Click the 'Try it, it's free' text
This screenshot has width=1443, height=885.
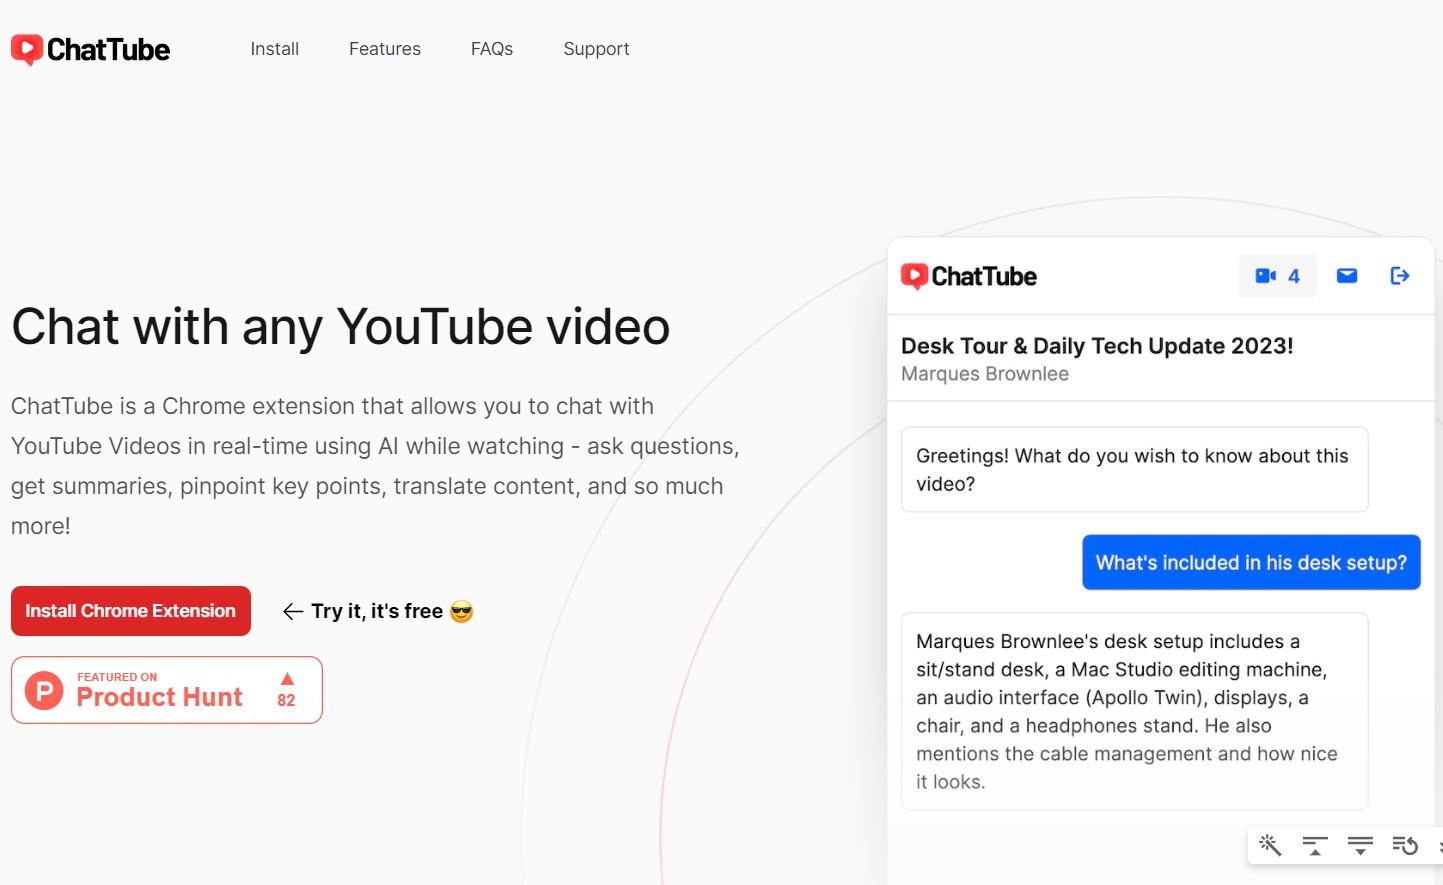tap(377, 611)
